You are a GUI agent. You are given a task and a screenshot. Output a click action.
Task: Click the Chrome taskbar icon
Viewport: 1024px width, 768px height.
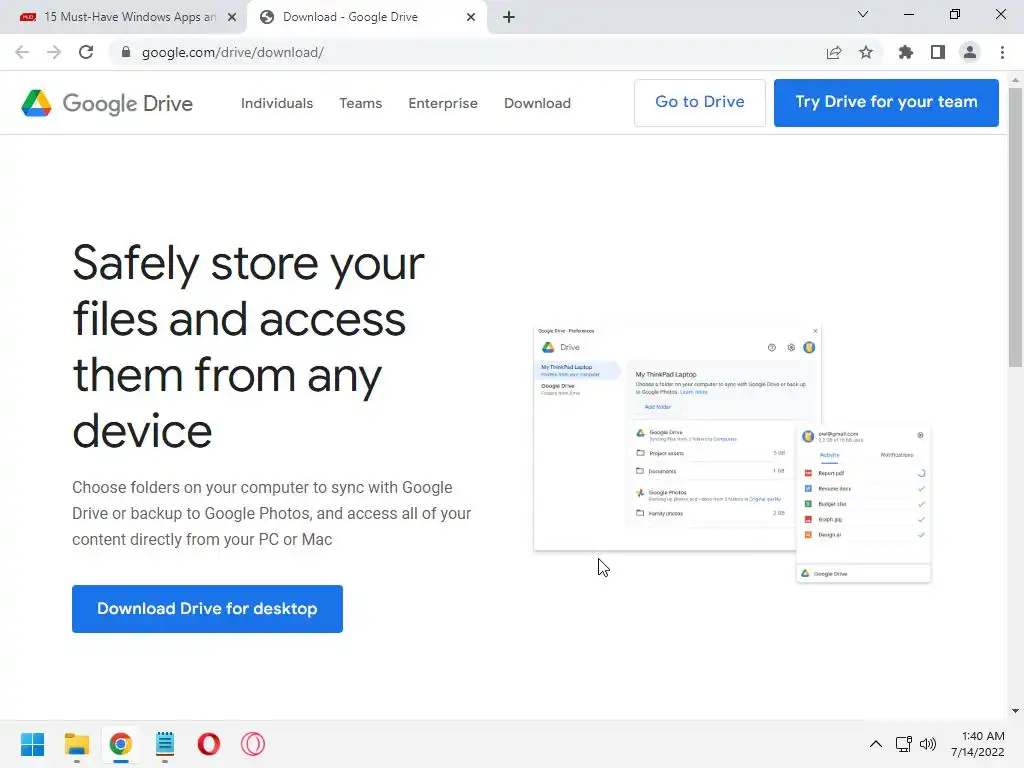[121, 744]
